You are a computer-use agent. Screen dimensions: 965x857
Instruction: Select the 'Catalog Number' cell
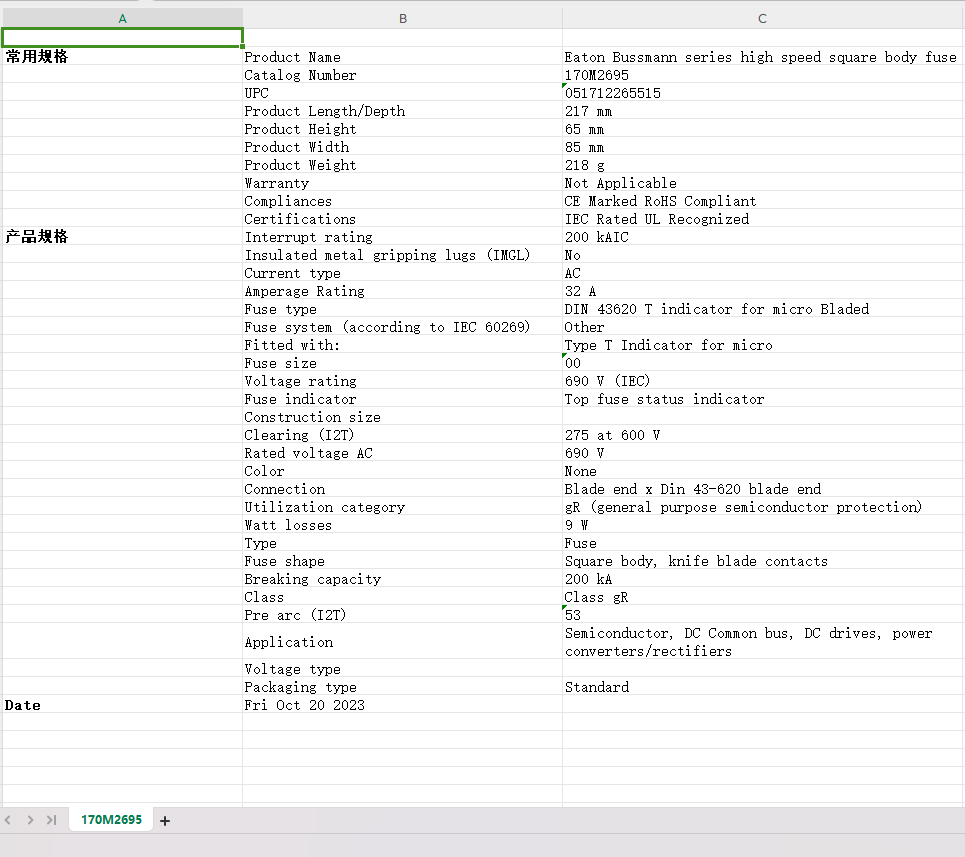click(402, 74)
